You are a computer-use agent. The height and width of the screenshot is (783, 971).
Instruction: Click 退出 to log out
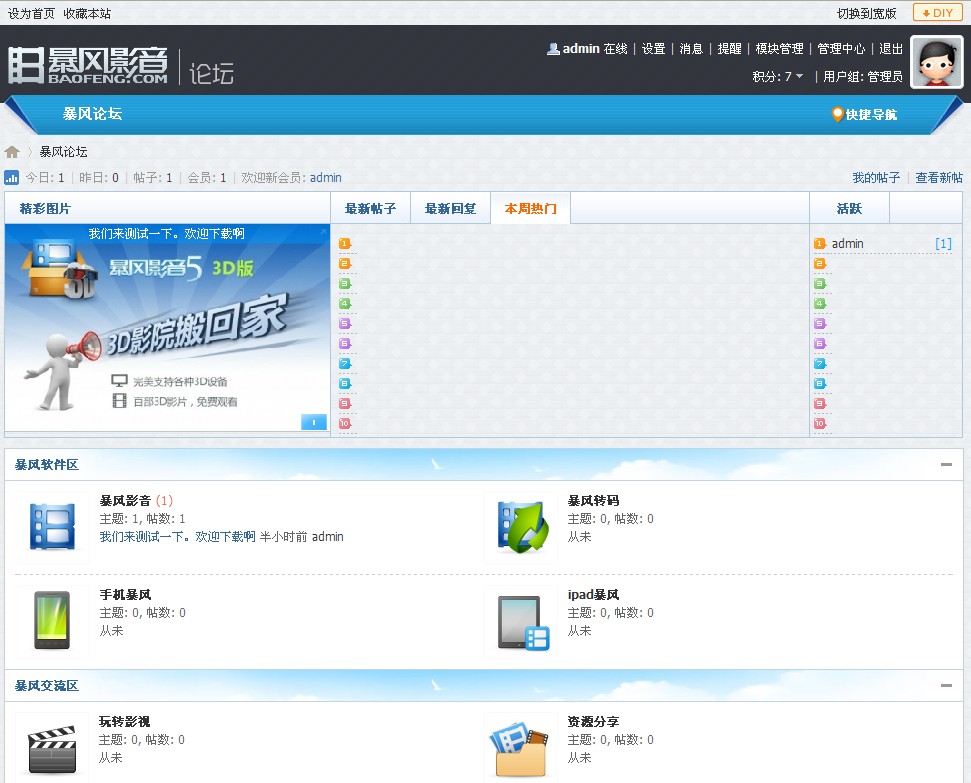pyautogui.click(x=891, y=48)
